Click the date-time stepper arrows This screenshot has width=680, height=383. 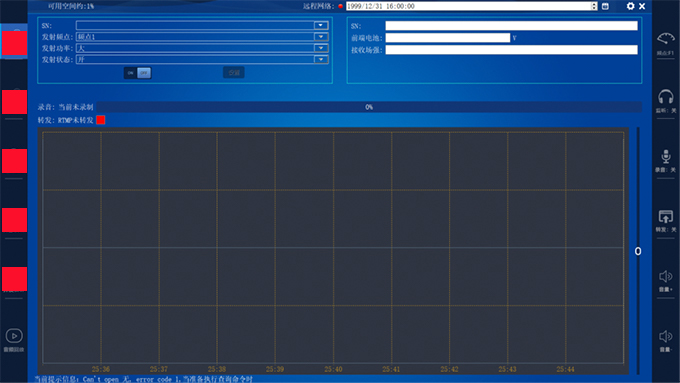coord(594,6)
